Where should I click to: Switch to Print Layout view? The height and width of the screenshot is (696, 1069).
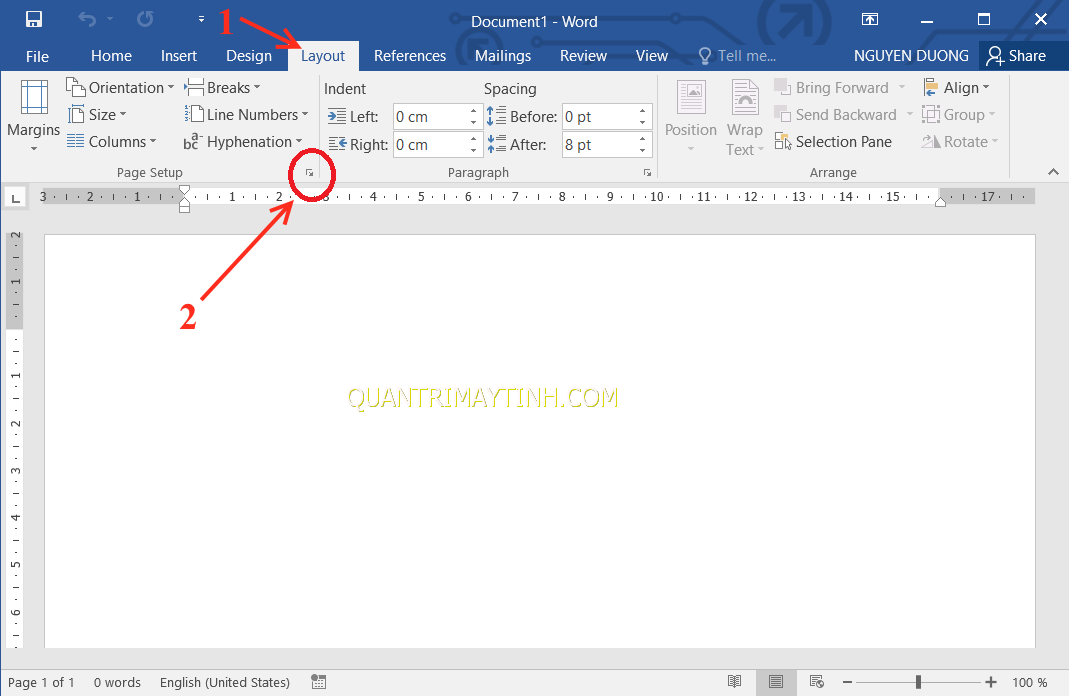(x=776, y=682)
